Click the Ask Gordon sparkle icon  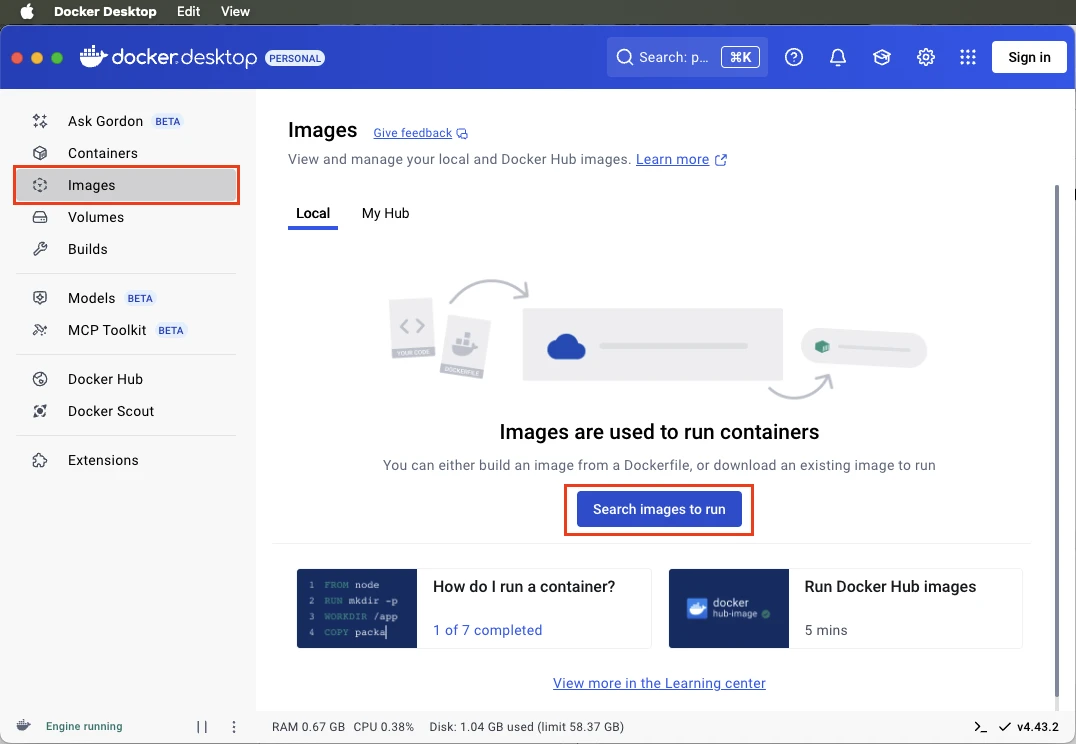[40, 121]
